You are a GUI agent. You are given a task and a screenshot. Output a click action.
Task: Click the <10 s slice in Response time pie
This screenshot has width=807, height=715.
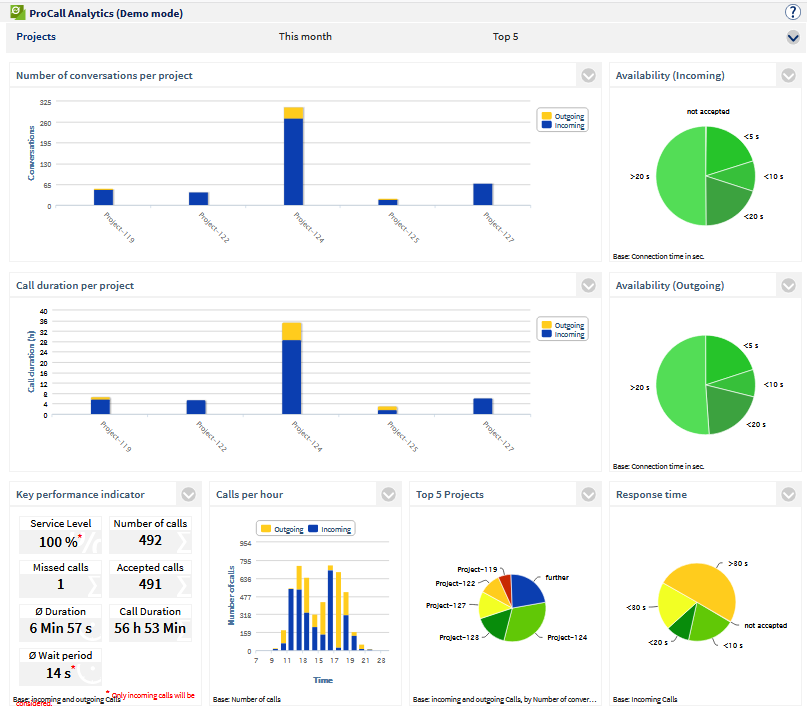coord(708,623)
